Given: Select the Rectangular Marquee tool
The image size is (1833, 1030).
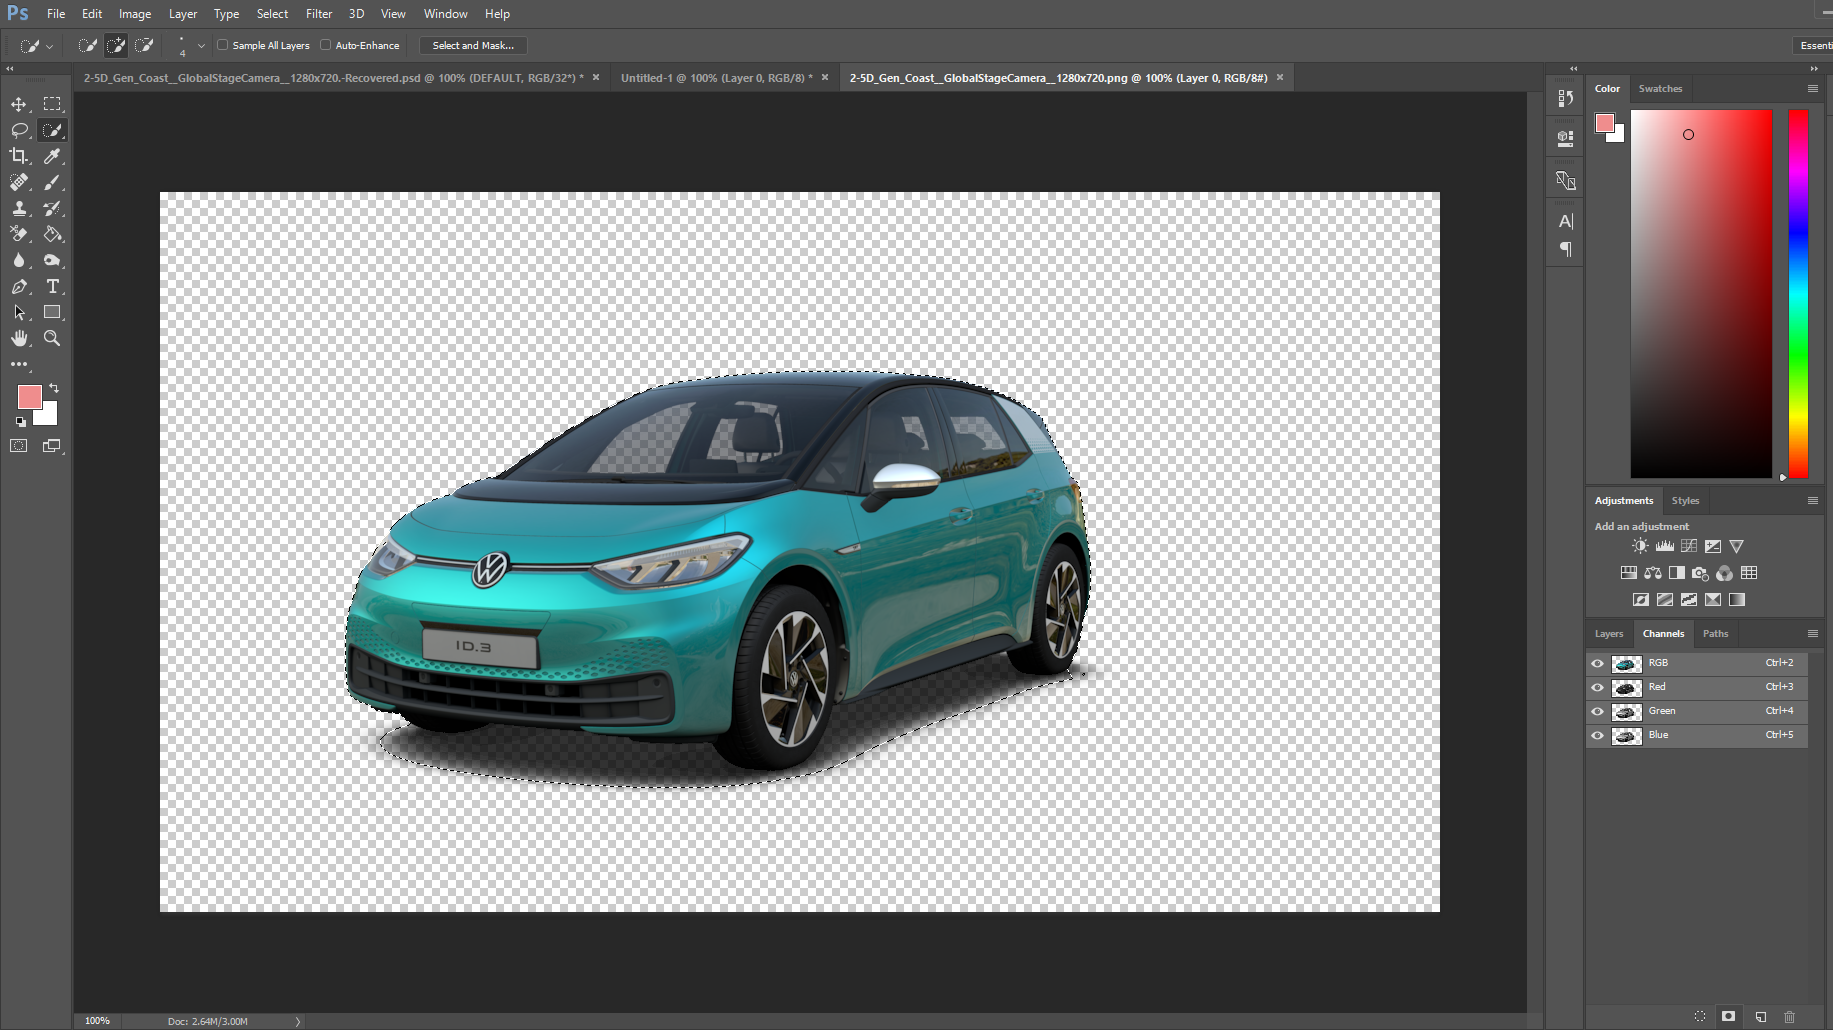Looking at the screenshot, I should click(x=52, y=104).
